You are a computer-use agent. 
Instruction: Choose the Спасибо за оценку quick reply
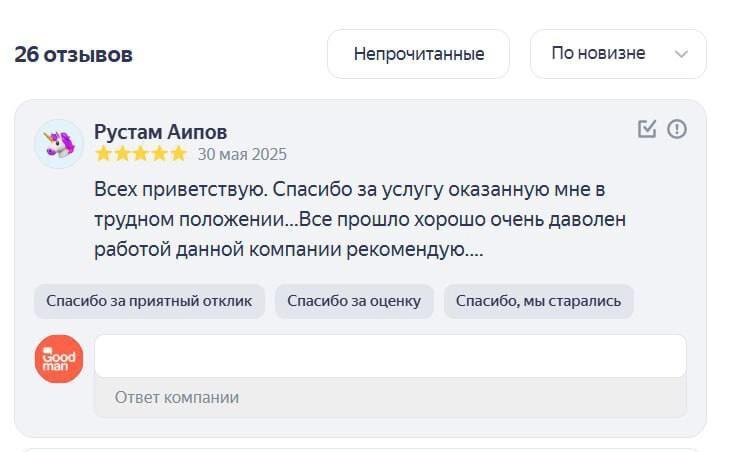pyautogui.click(x=354, y=301)
